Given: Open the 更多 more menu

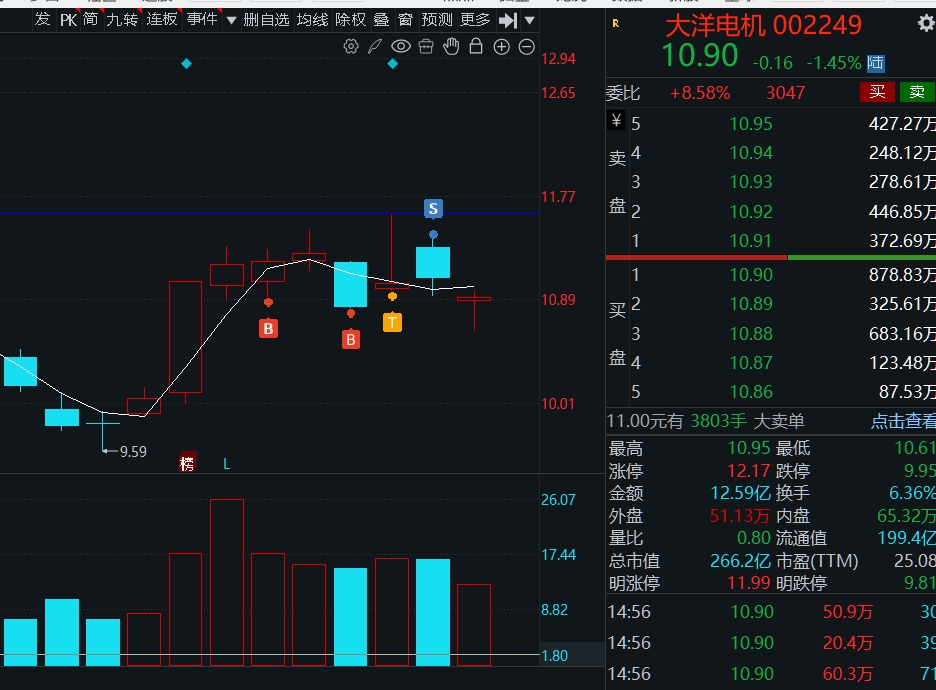Looking at the screenshot, I should click(x=475, y=20).
